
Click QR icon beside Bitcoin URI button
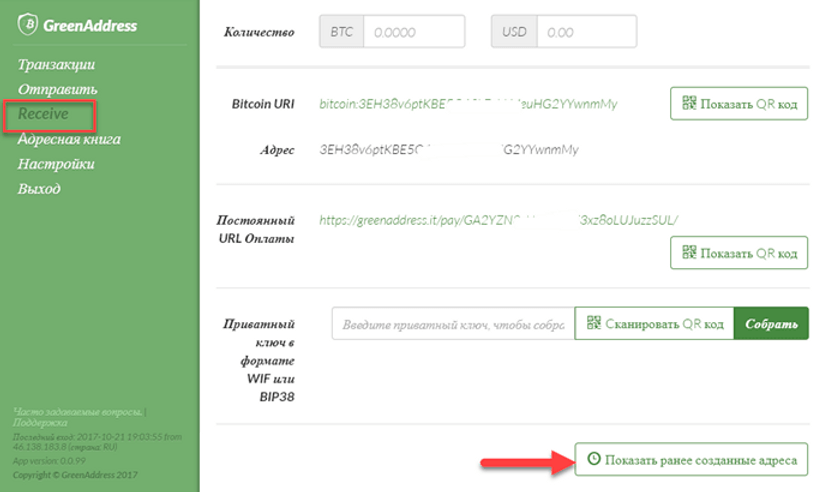[x=689, y=102]
